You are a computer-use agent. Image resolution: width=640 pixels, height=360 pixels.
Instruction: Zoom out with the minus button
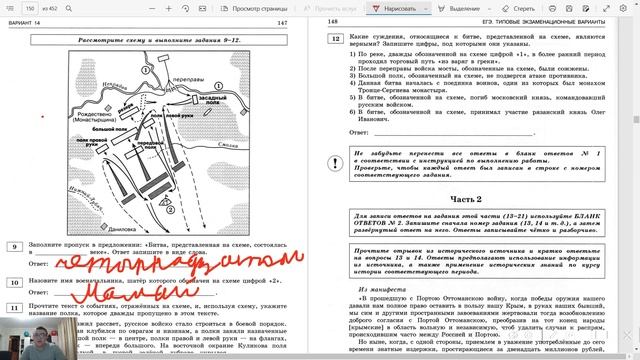coord(152,8)
